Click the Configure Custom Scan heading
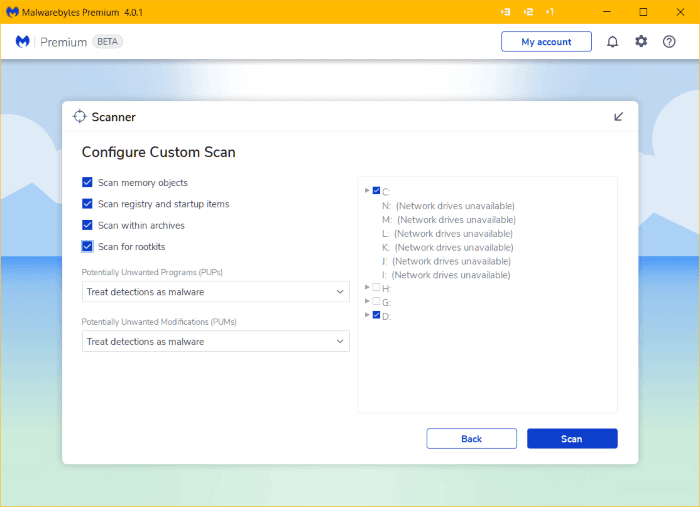Viewport: 700px width, 507px height. (x=158, y=152)
